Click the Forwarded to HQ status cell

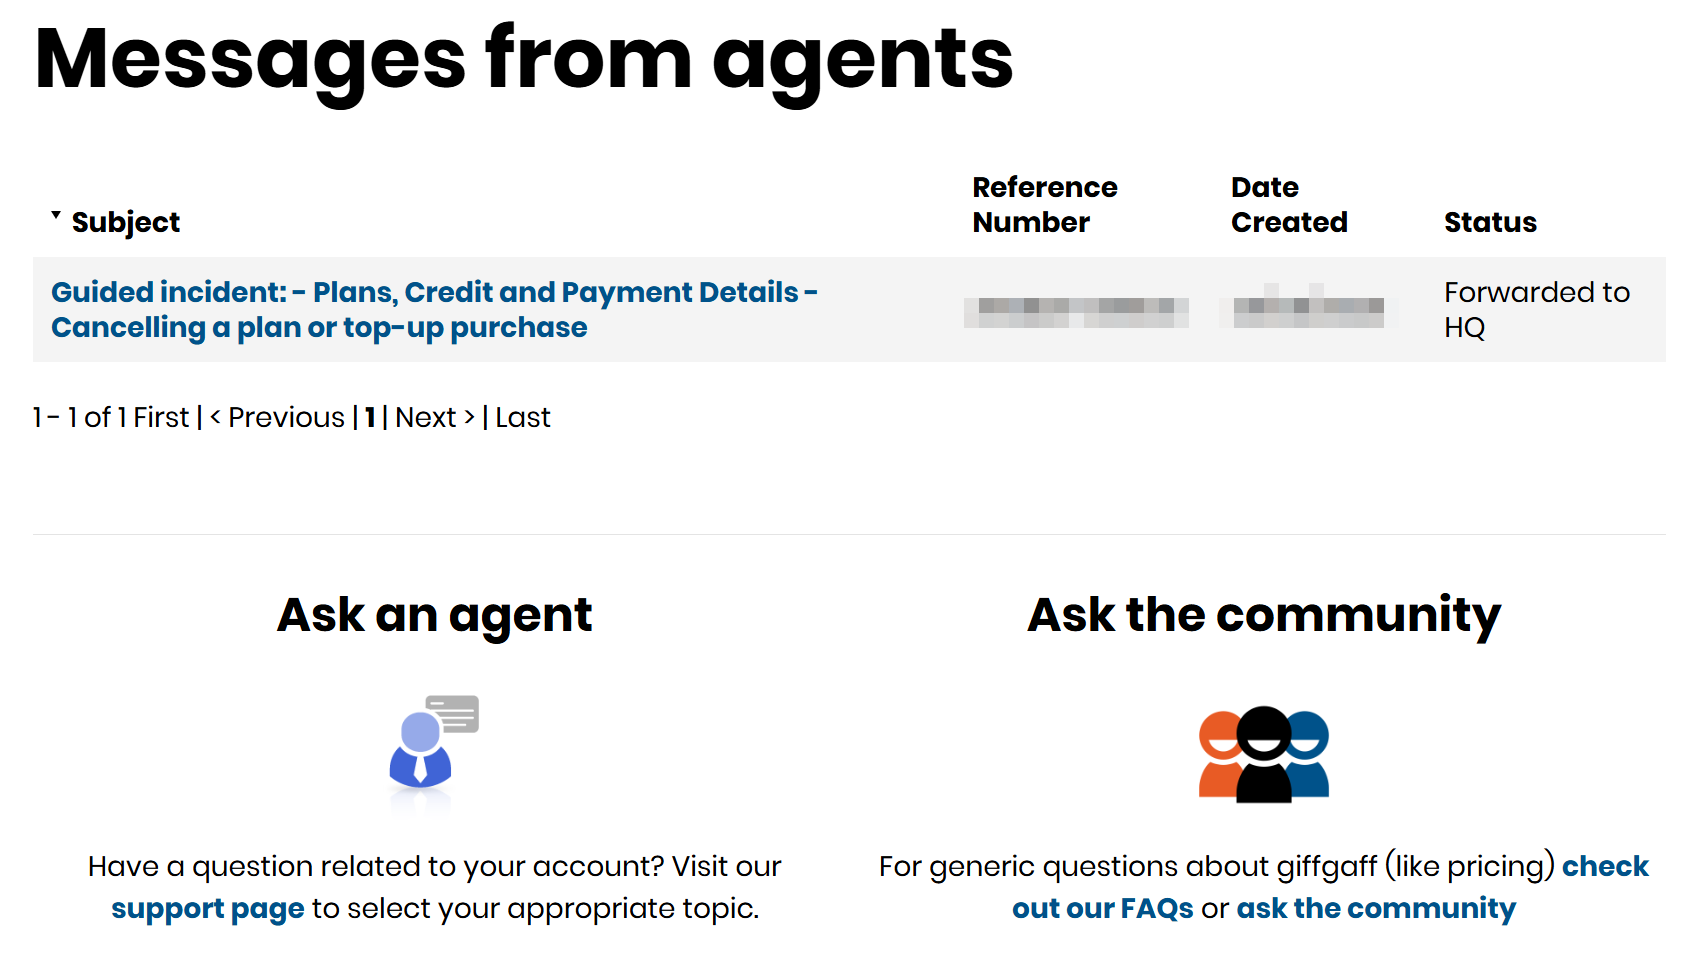point(1537,310)
